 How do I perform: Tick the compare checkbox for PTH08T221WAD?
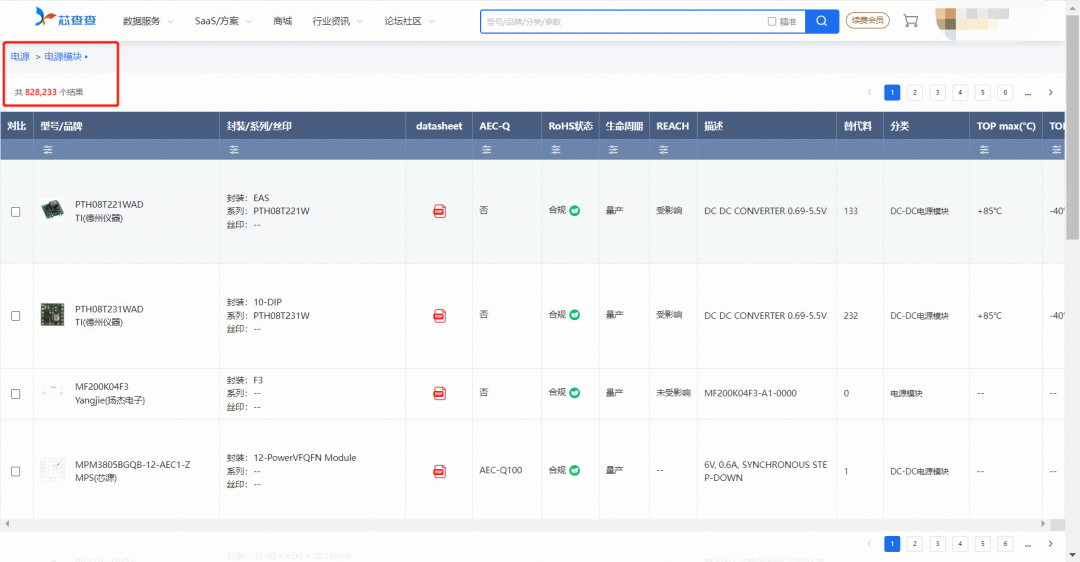point(15,211)
